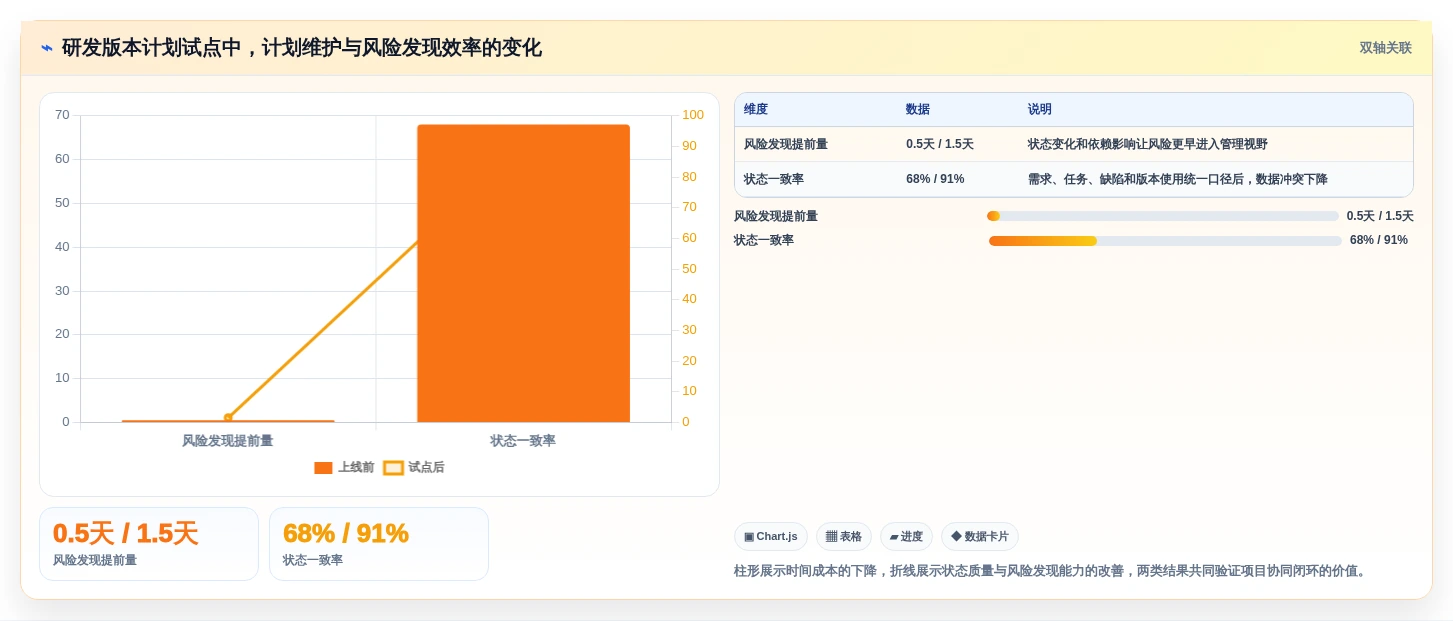The image size is (1453, 621).
Task: Toggle the 上线前 legend swatch
Action: [323, 468]
